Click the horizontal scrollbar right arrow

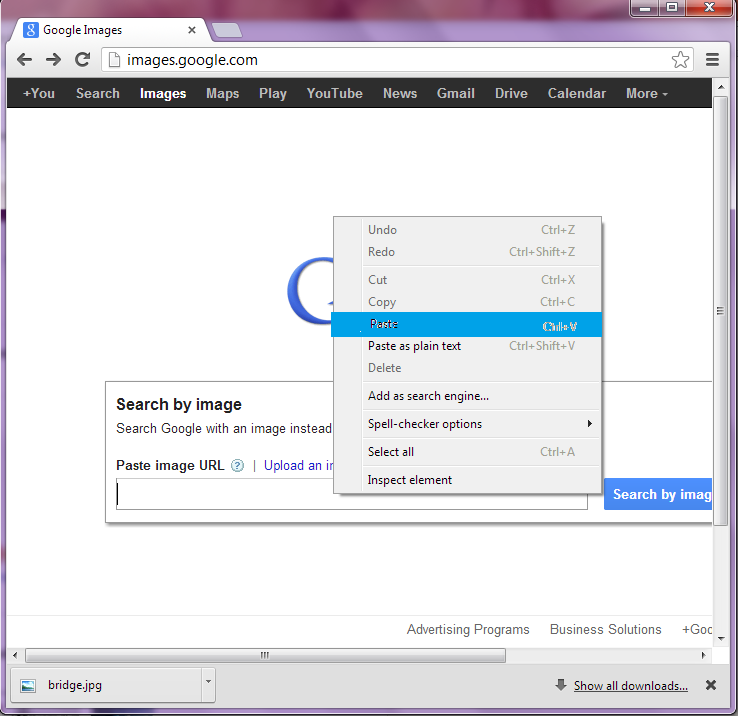(x=704, y=655)
